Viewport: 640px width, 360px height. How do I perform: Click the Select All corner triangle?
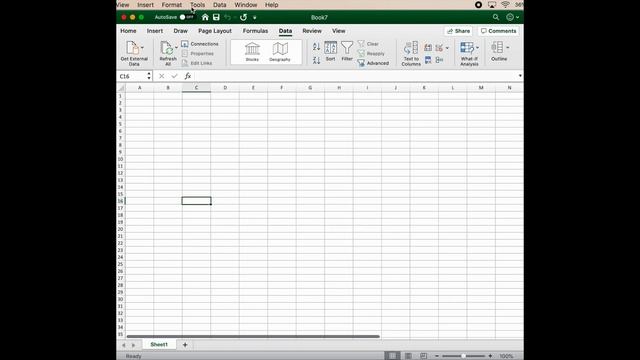tap(121, 87)
